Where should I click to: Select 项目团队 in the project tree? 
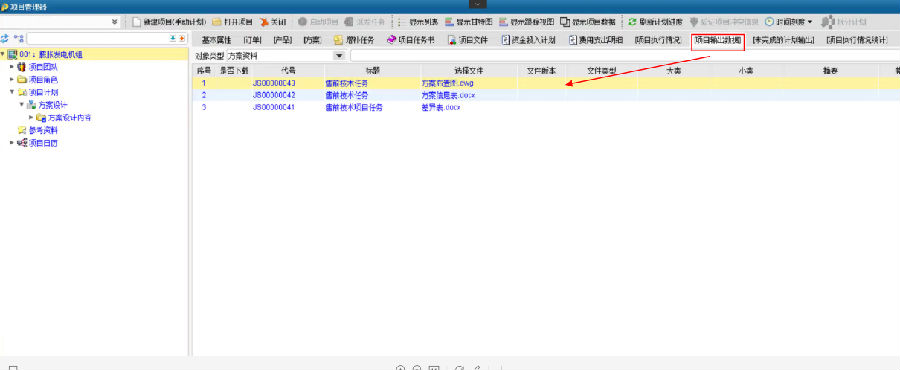(43, 67)
